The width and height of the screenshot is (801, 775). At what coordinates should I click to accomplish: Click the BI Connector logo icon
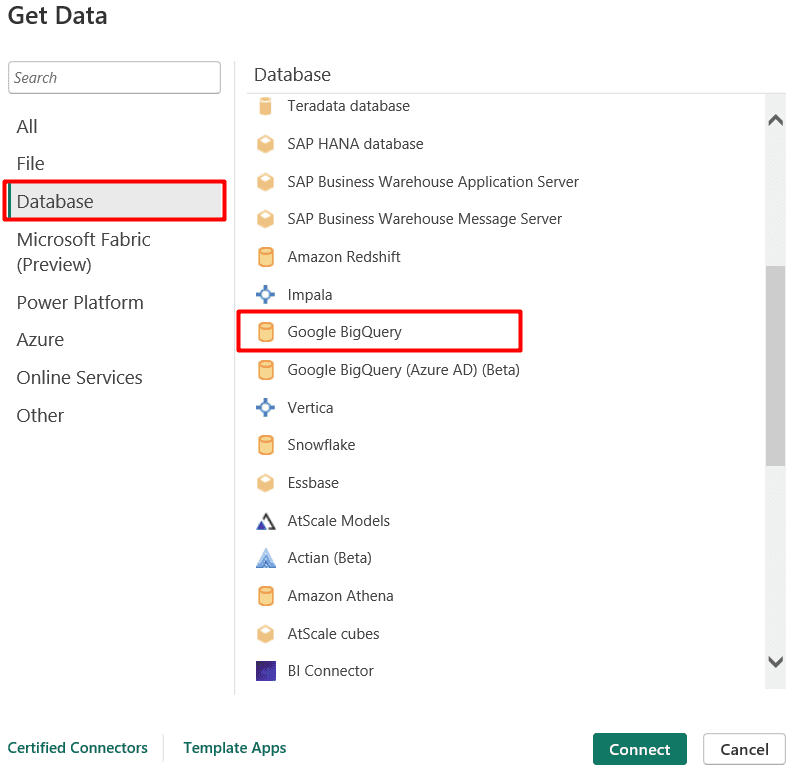(x=266, y=671)
